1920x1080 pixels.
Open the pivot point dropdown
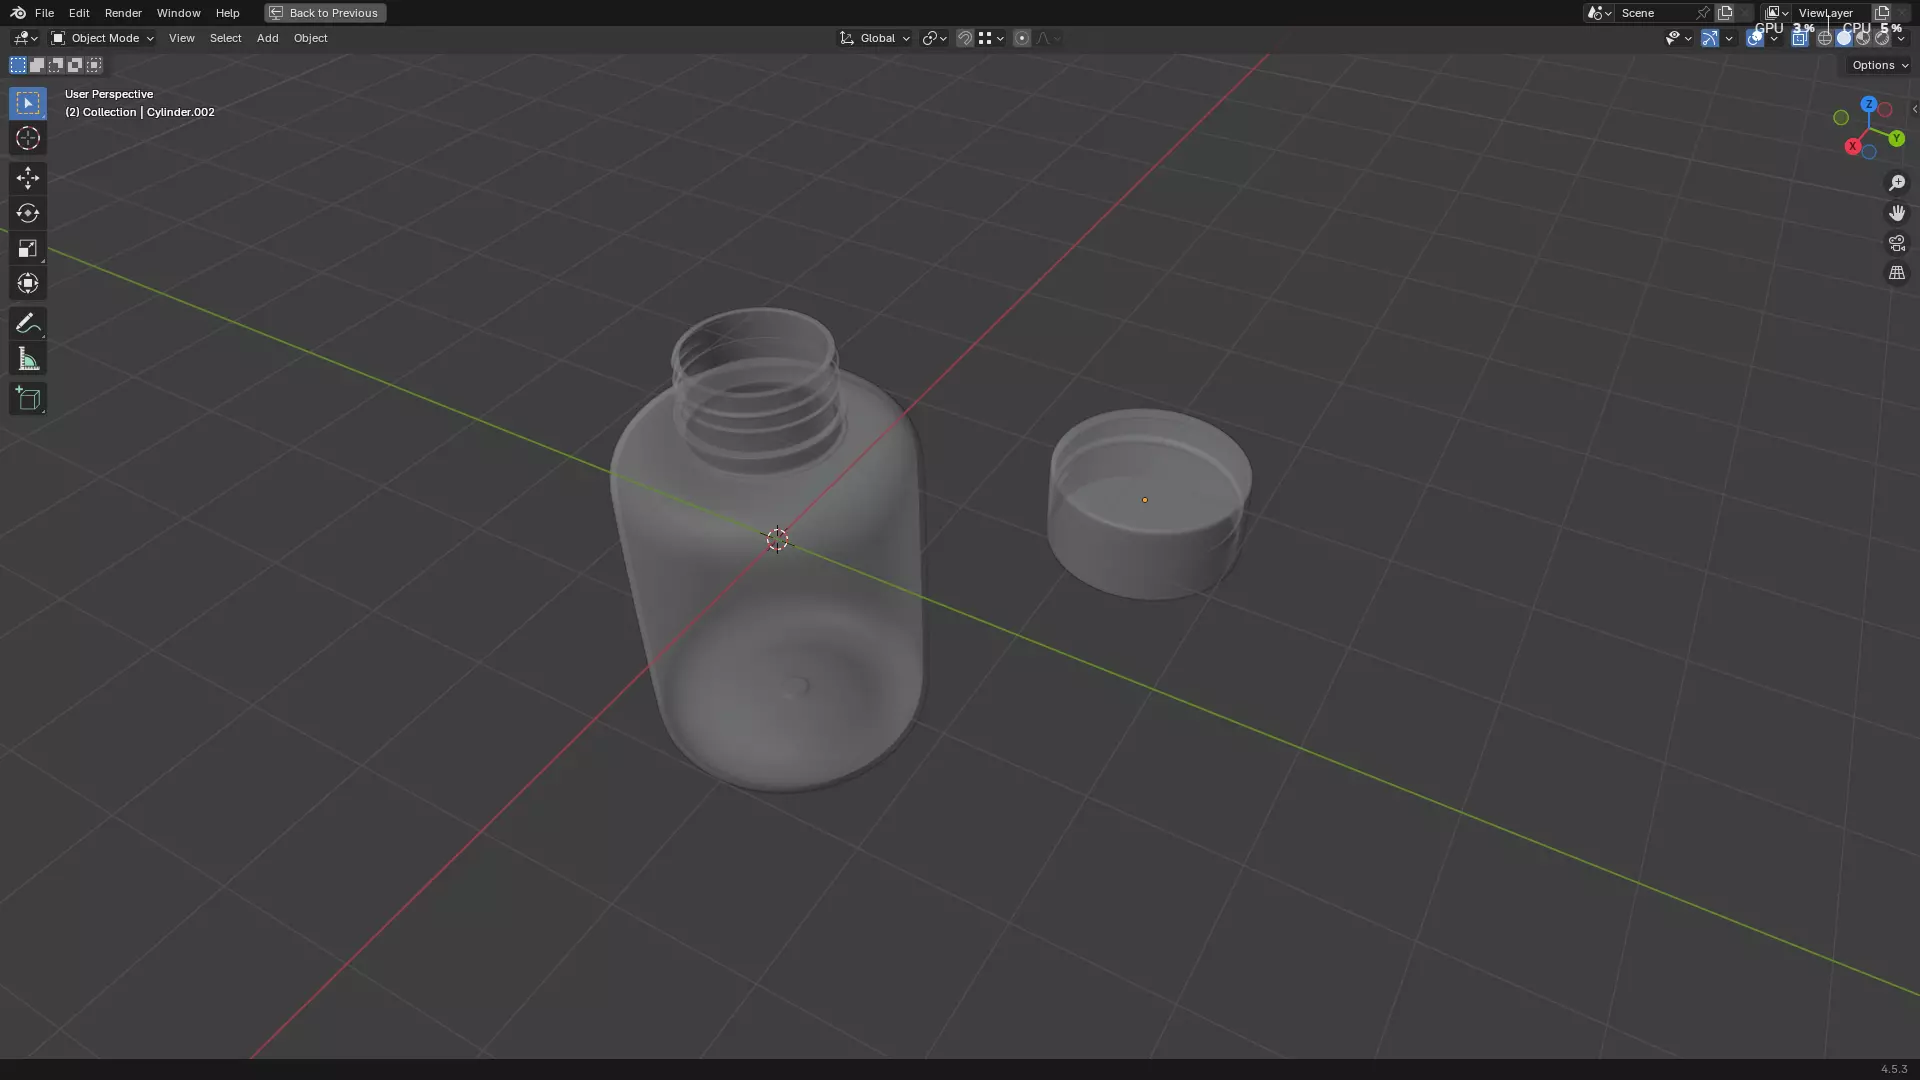[934, 38]
